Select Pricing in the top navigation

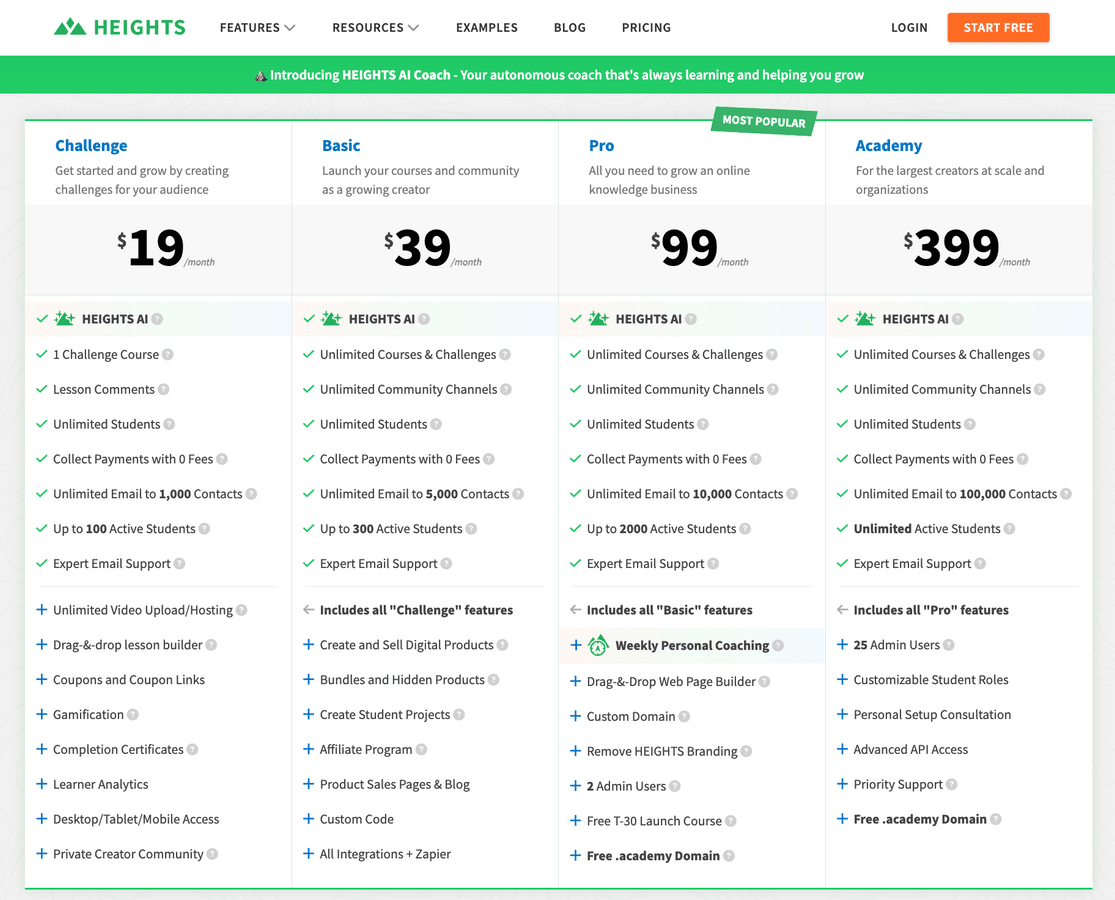646,28
